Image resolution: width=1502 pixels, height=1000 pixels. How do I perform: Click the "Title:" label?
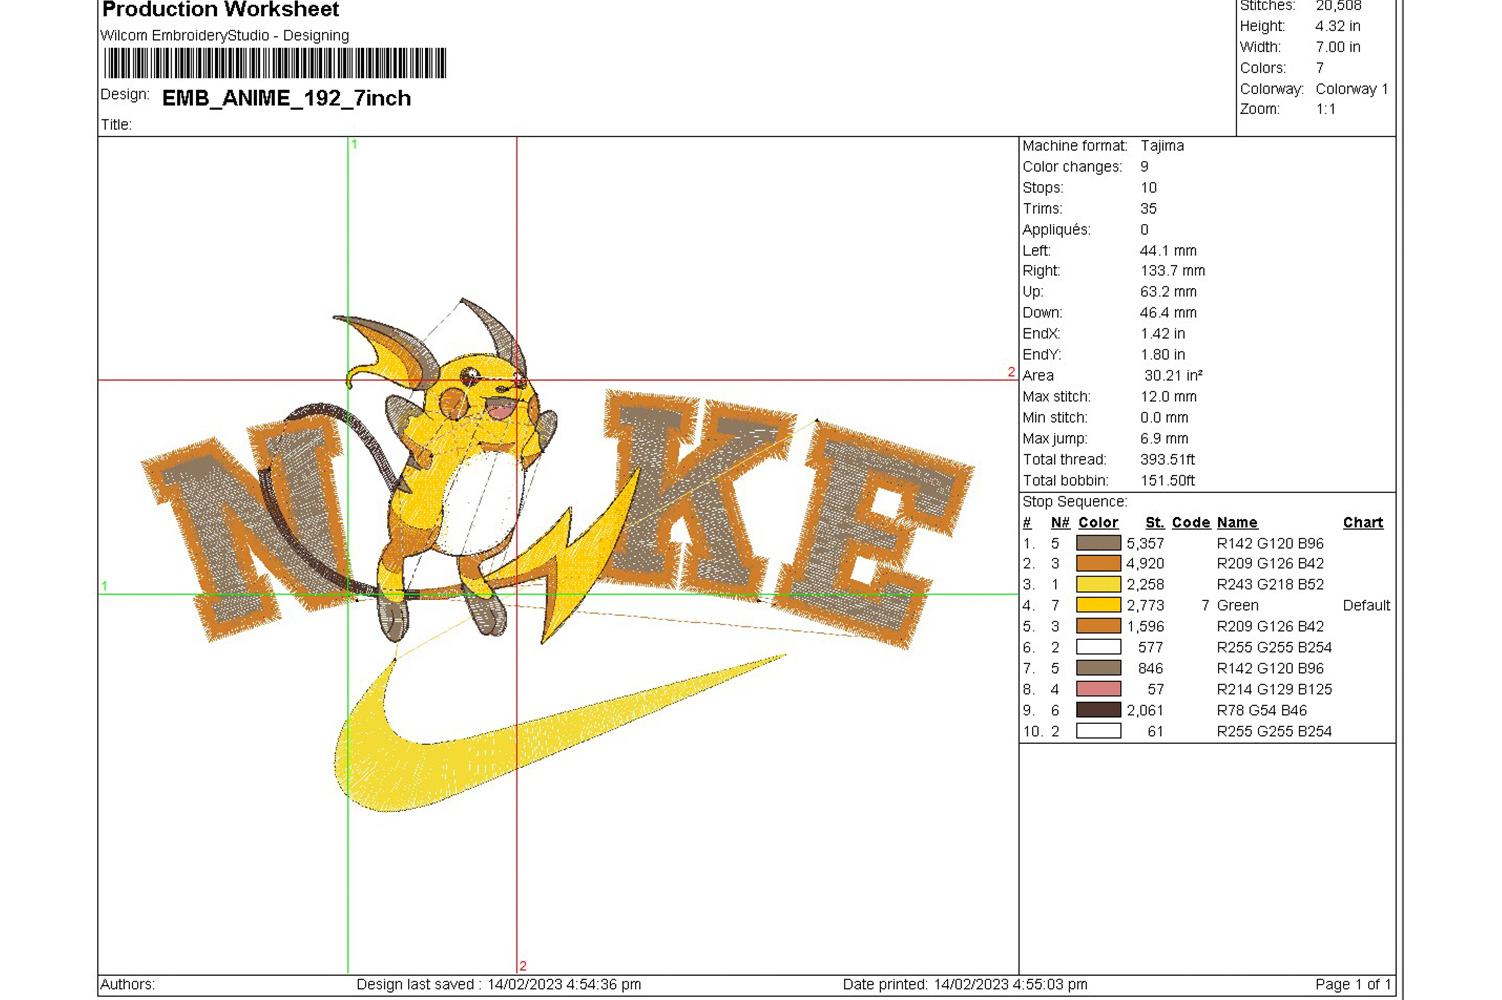pyautogui.click(x=116, y=125)
